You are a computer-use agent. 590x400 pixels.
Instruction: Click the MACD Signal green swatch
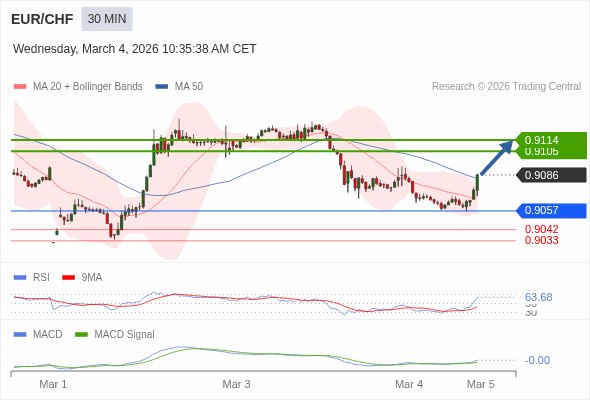coord(81,335)
